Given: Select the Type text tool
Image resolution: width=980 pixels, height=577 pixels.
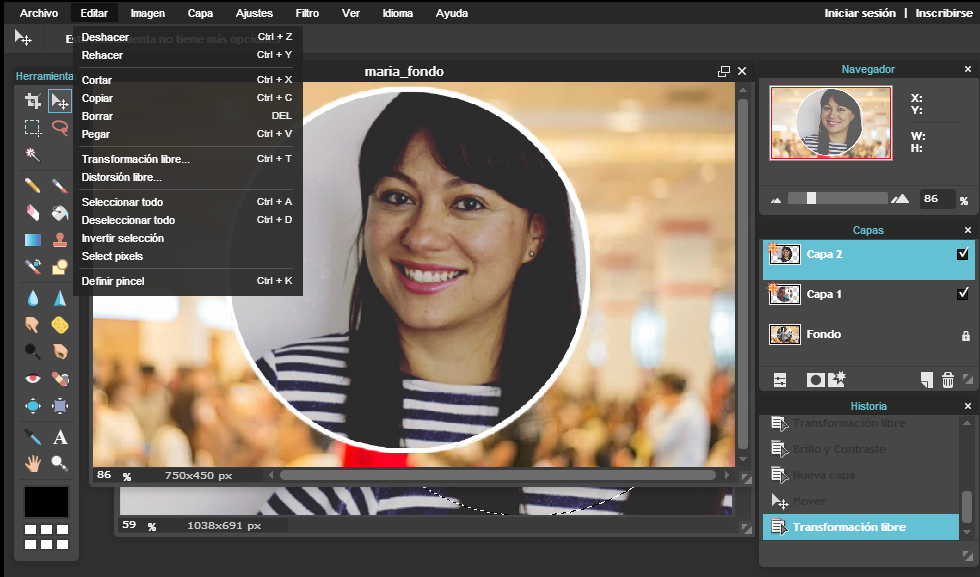Looking at the screenshot, I should [x=60, y=436].
